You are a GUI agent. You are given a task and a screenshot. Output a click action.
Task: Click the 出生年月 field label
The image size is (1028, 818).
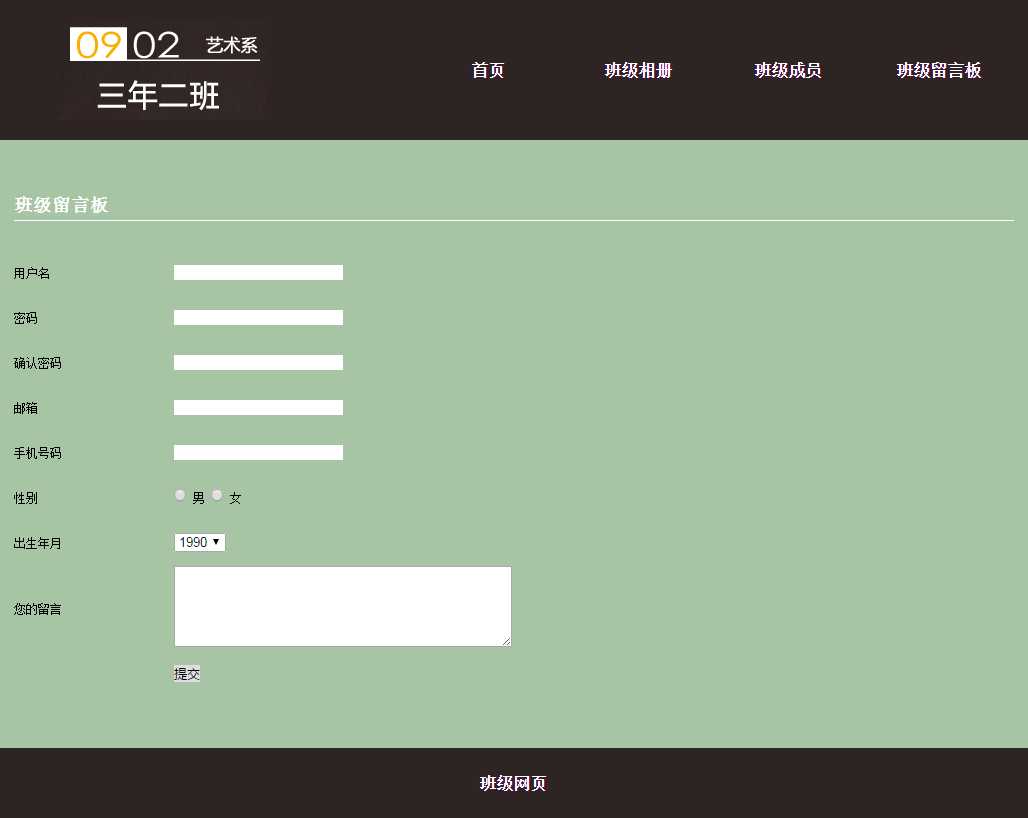point(37,544)
